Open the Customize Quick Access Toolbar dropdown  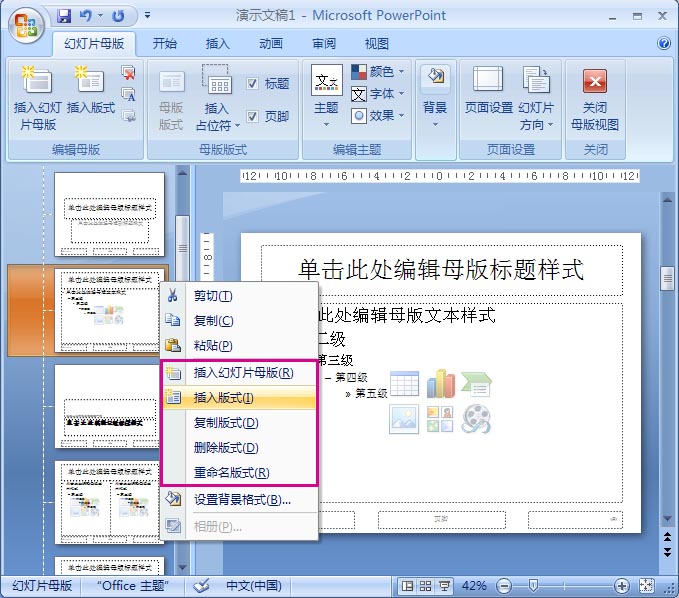(147, 16)
